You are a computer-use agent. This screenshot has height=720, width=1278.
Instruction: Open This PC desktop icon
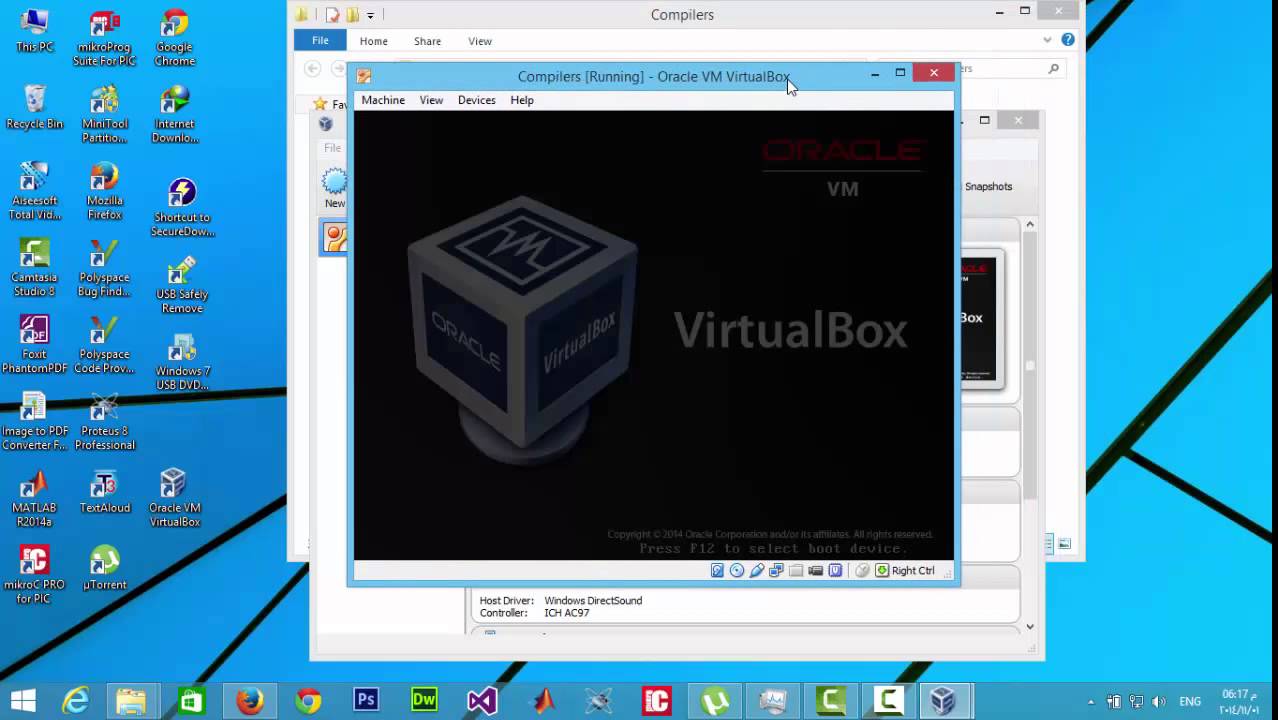point(34,31)
